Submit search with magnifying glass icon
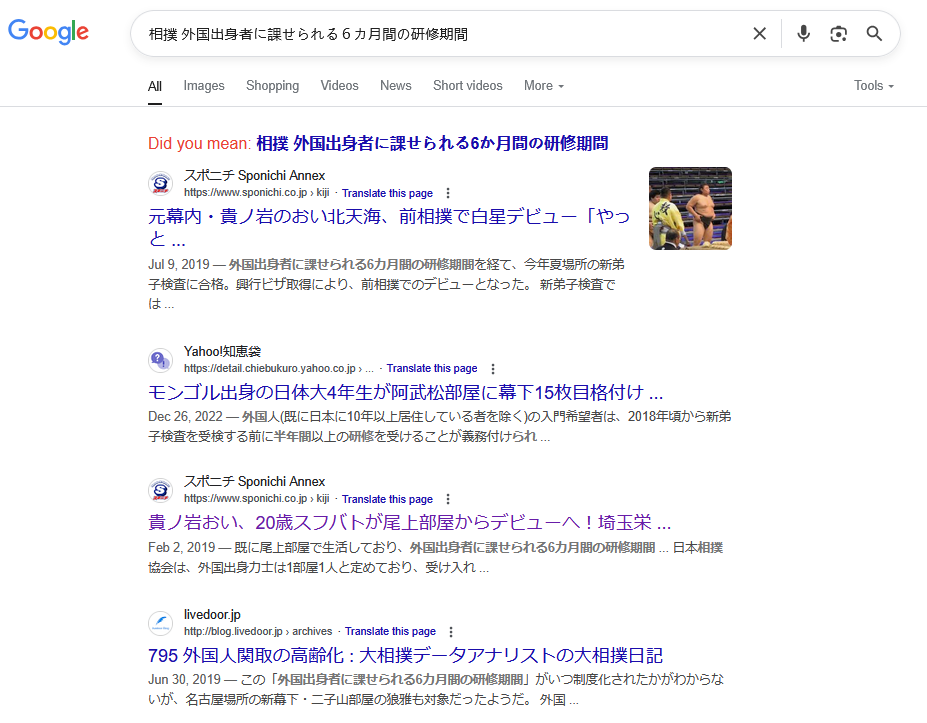The image size is (927, 723). [874, 34]
